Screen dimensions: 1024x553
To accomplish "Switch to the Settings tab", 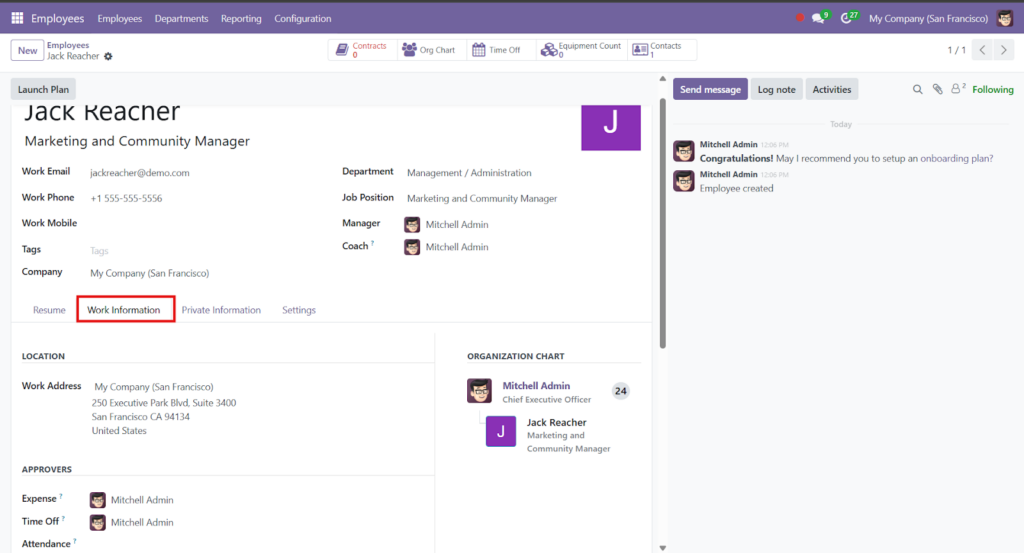I will [x=298, y=310].
